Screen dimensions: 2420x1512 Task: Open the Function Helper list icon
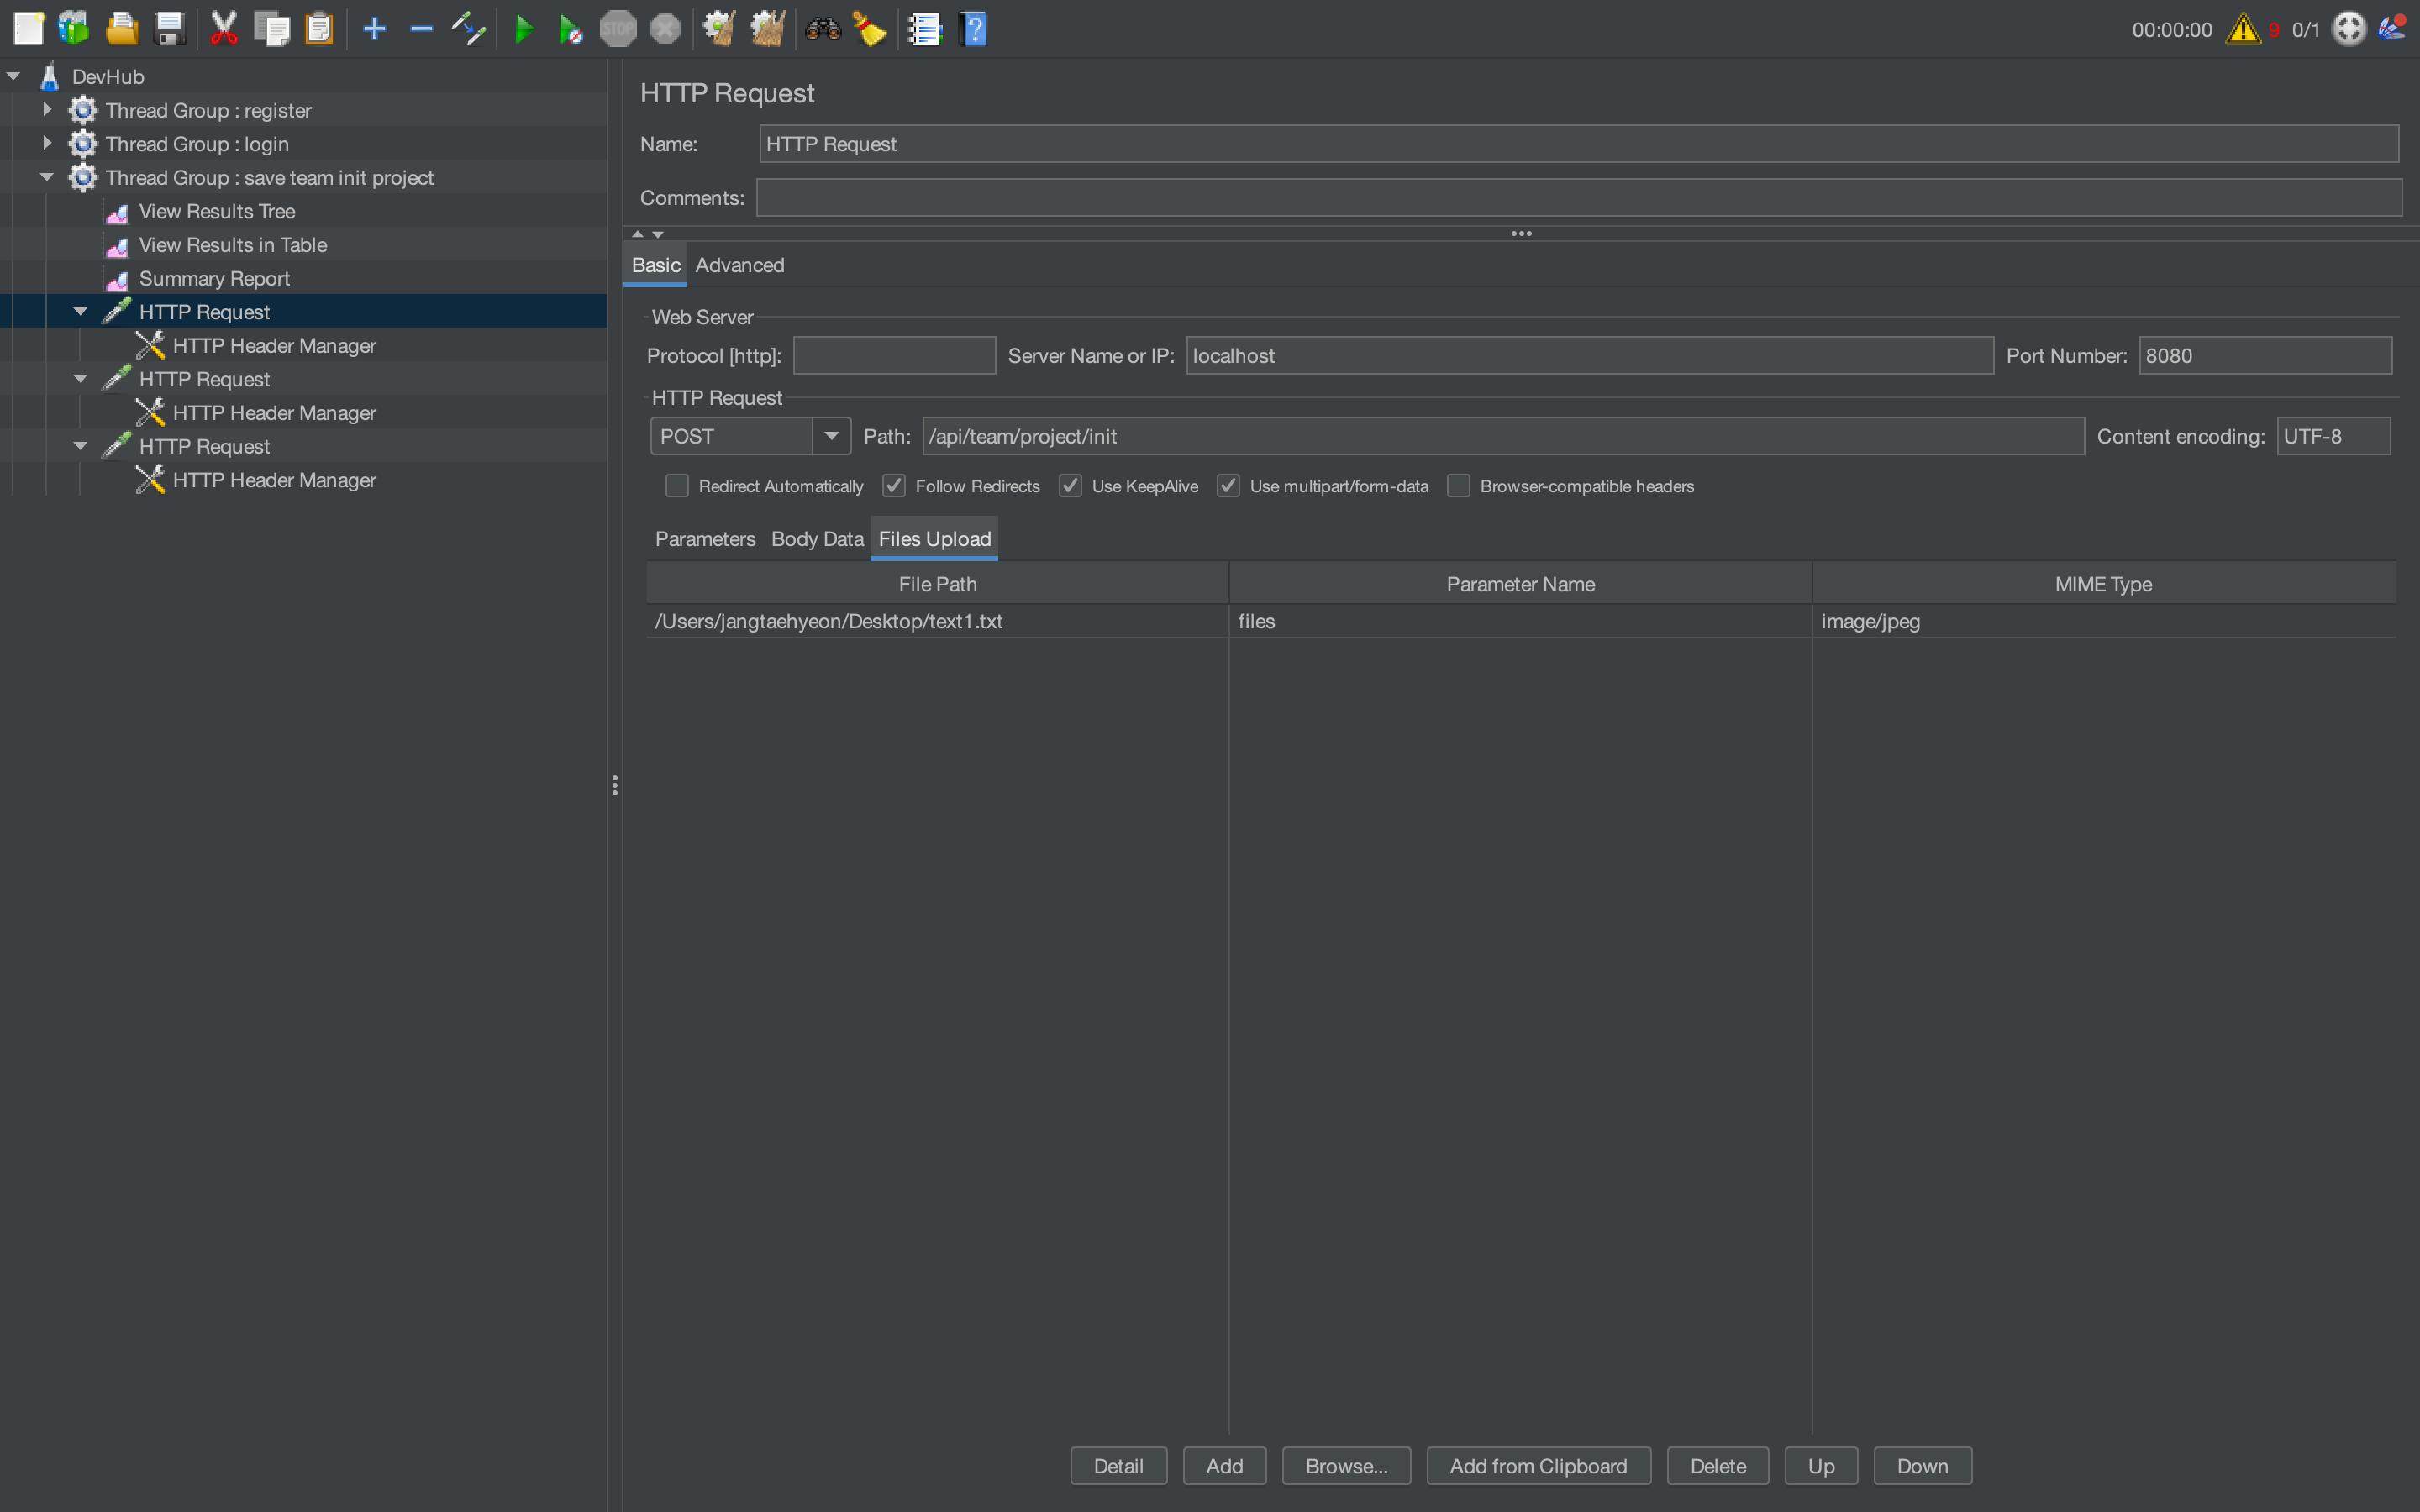coord(925,29)
